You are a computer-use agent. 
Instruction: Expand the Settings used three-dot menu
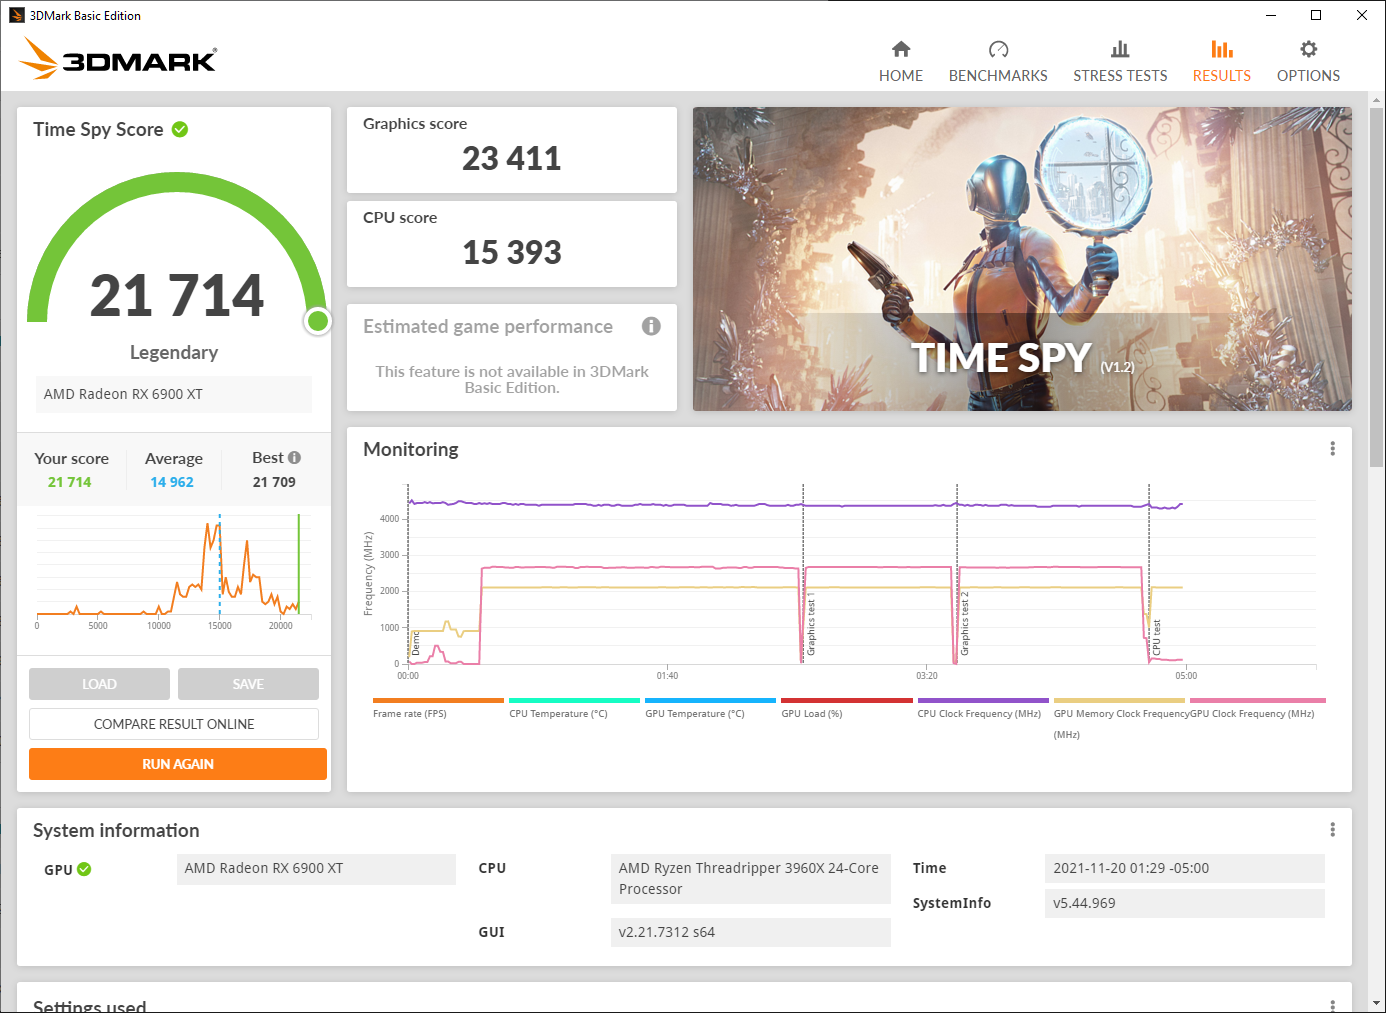pos(1332,1005)
